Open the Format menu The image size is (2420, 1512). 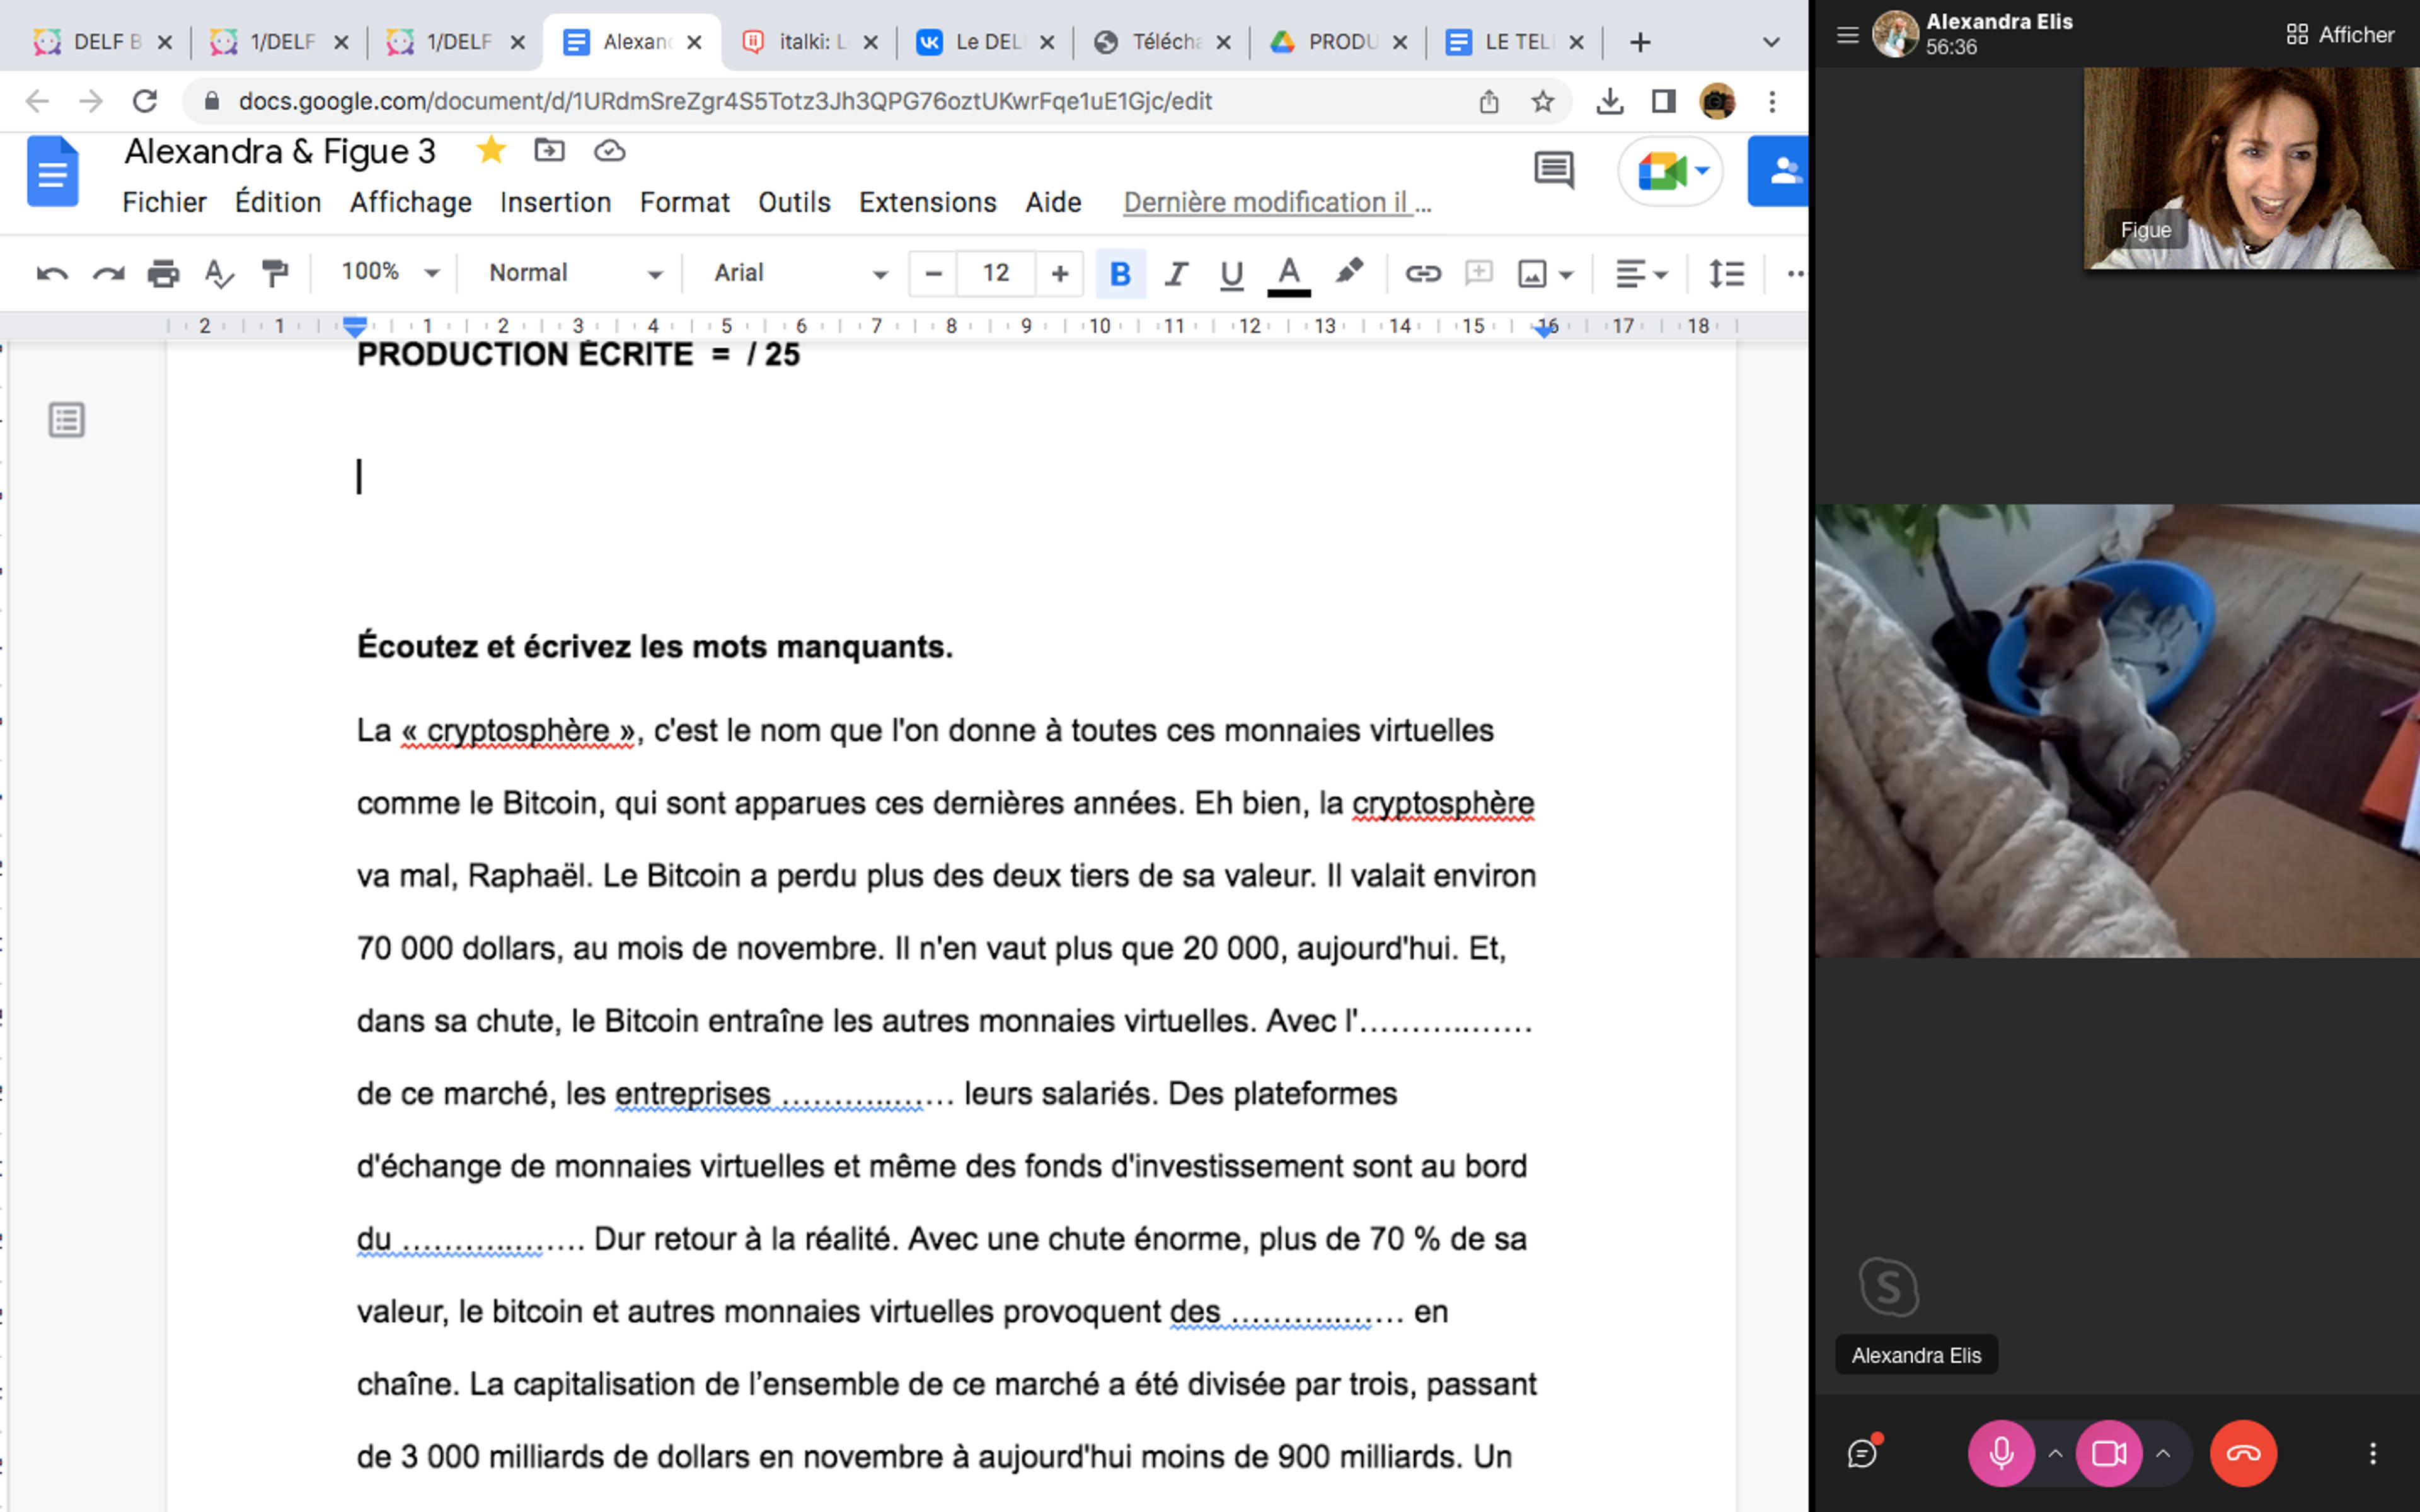[684, 202]
